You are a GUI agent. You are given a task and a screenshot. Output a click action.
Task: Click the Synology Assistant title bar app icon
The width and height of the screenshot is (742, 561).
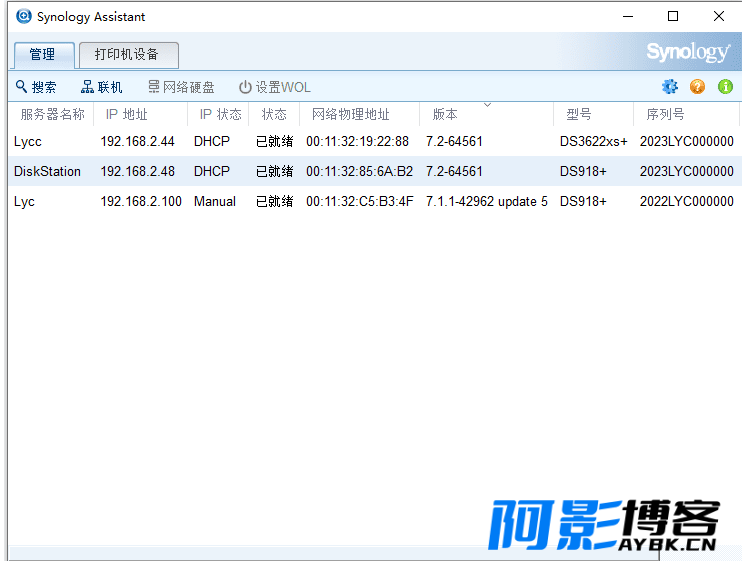click(x=24, y=17)
